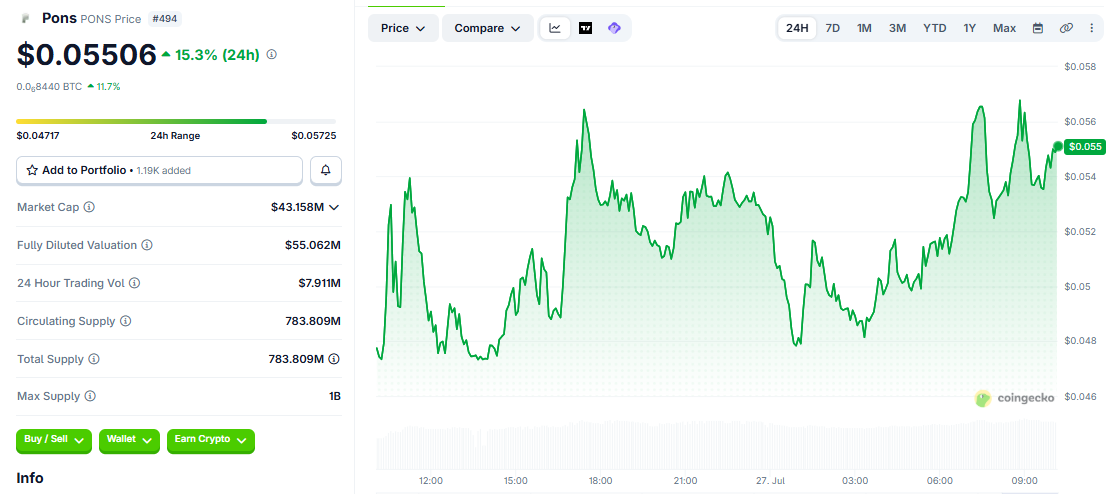Open the Buy / Sell dropdown
Image resolution: width=1115 pixels, height=494 pixels.
tap(54, 440)
